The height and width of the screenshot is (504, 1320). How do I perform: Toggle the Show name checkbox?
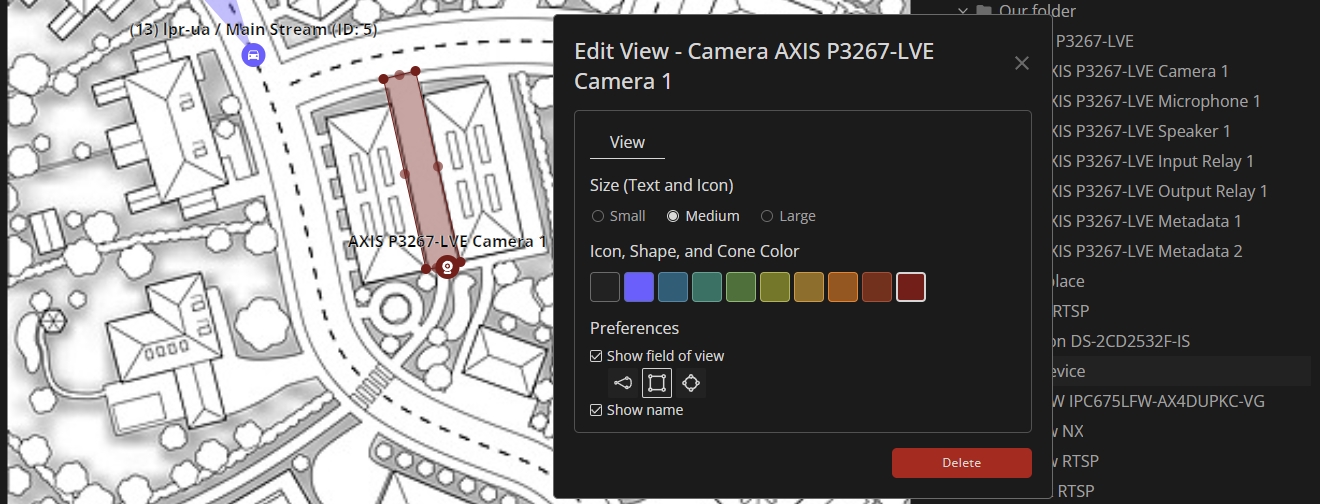pos(596,410)
